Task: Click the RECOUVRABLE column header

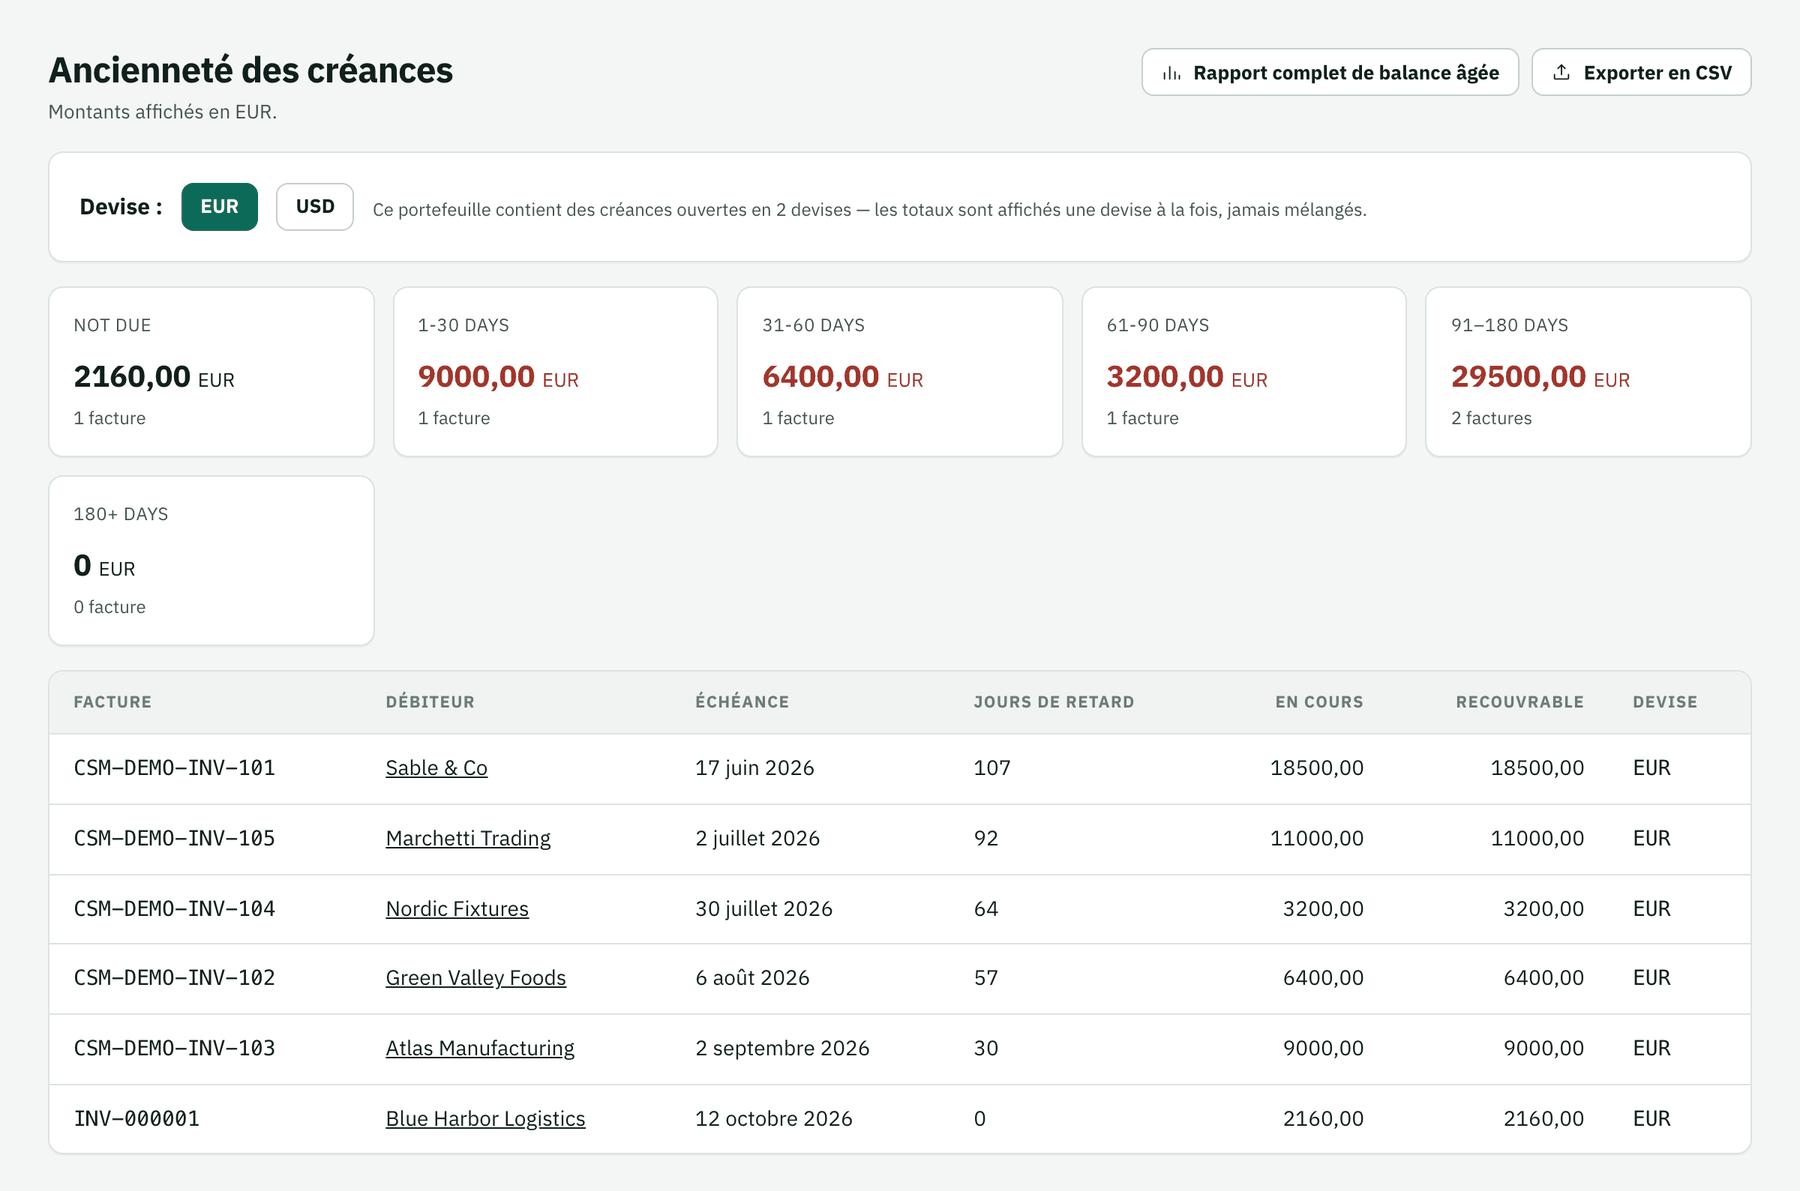Action: [1520, 702]
